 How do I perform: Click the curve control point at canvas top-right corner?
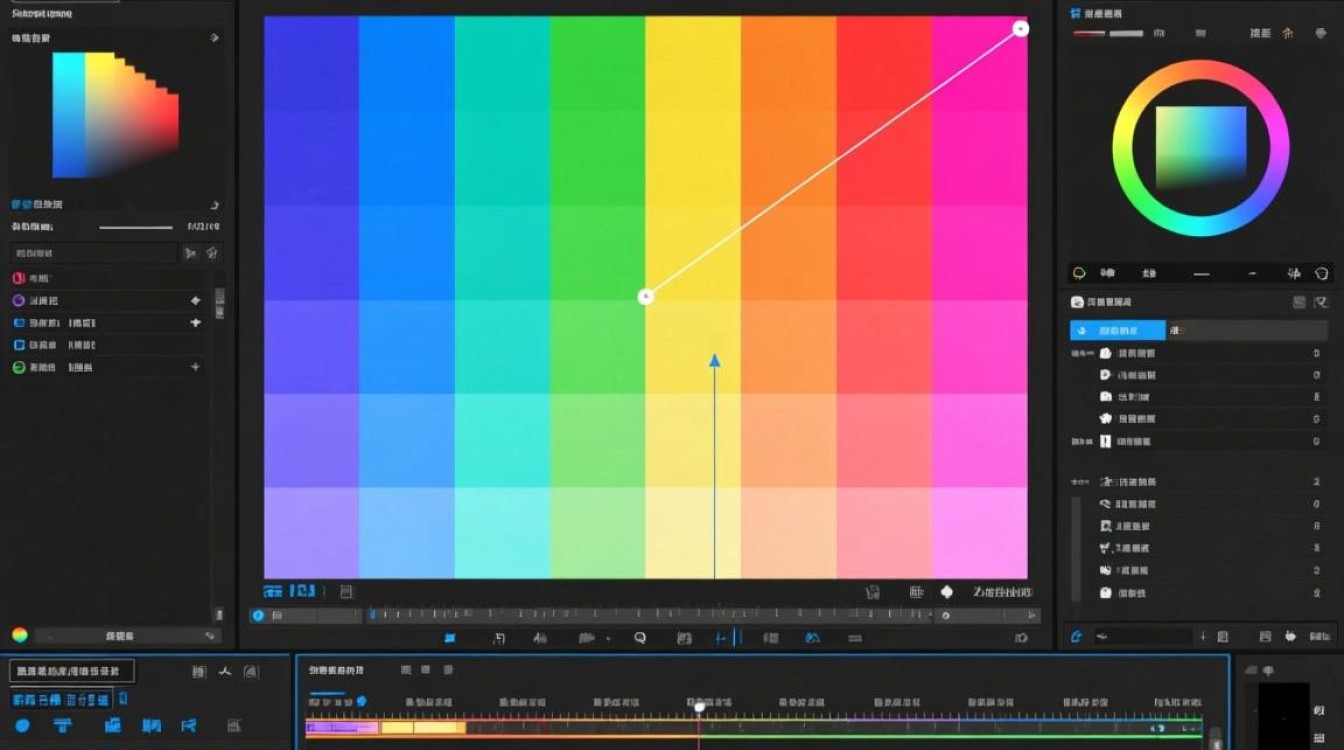point(1021,29)
